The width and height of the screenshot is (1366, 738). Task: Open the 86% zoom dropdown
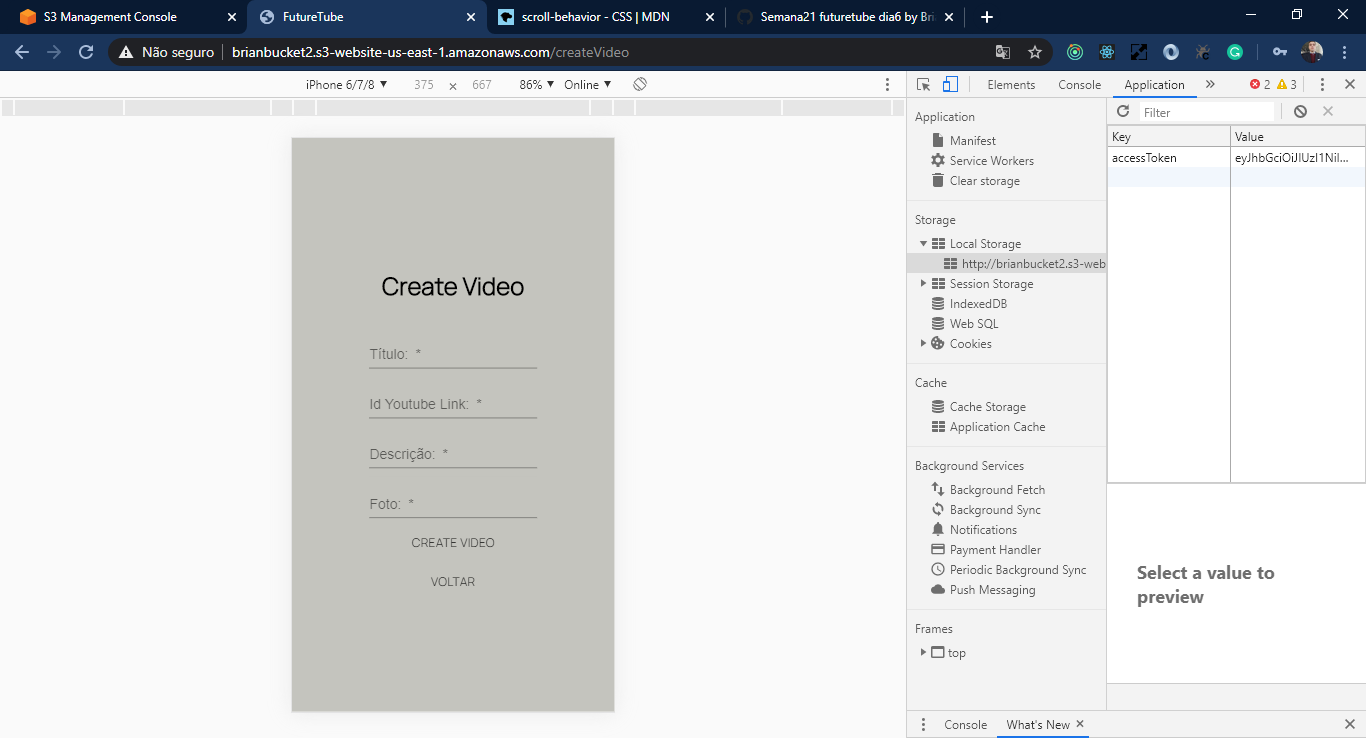tap(536, 85)
